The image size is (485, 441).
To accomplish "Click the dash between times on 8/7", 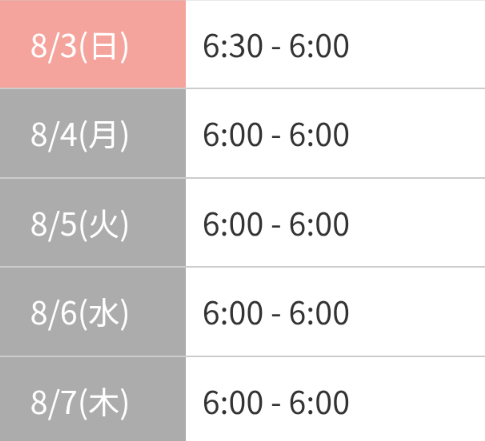I will click(x=276, y=405).
